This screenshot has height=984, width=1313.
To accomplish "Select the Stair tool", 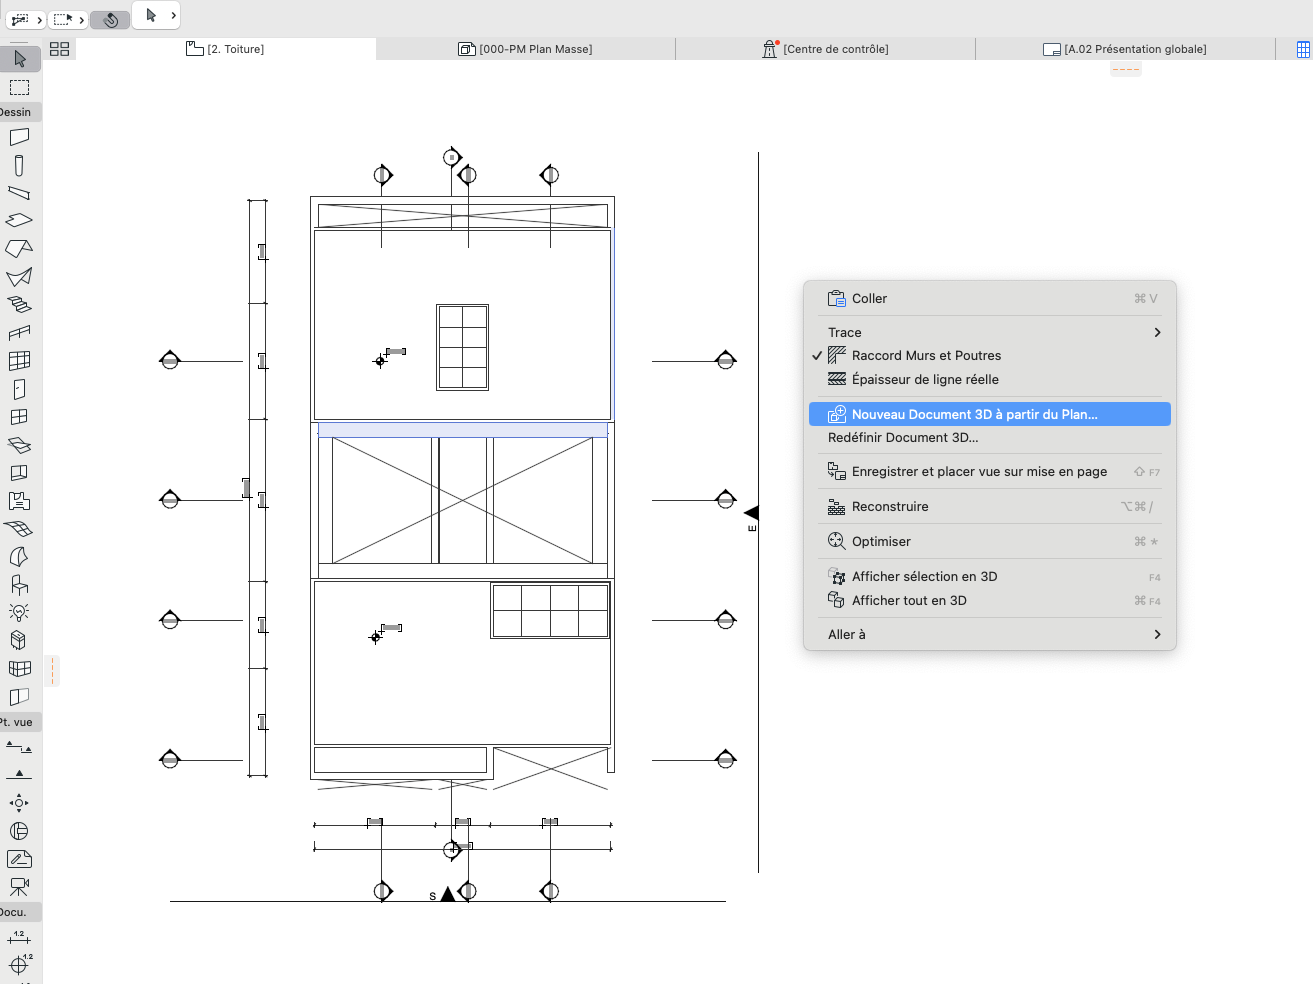I will (x=19, y=304).
